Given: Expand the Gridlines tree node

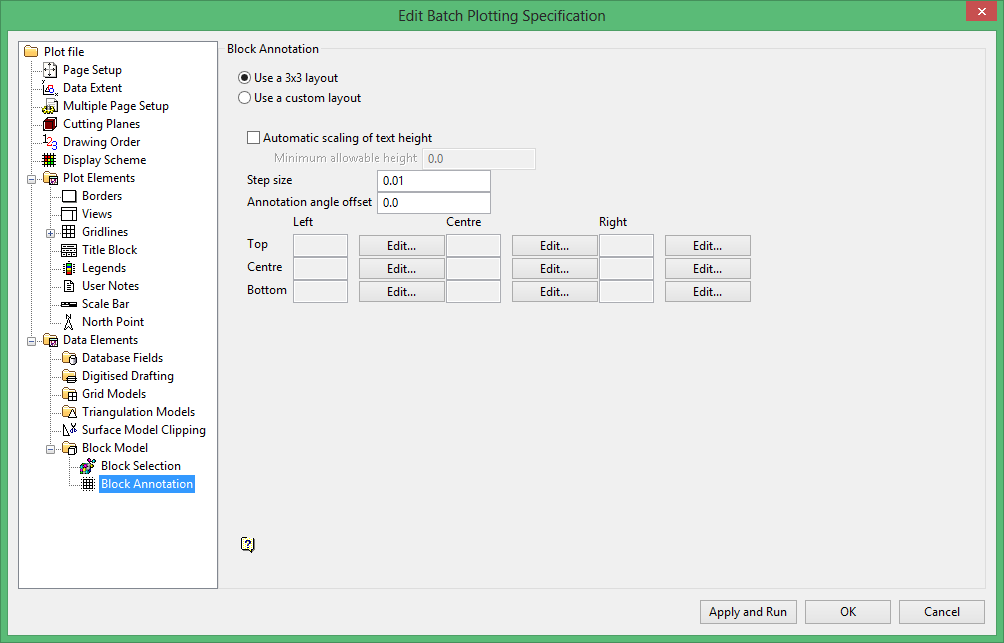Looking at the screenshot, I should tap(51, 233).
